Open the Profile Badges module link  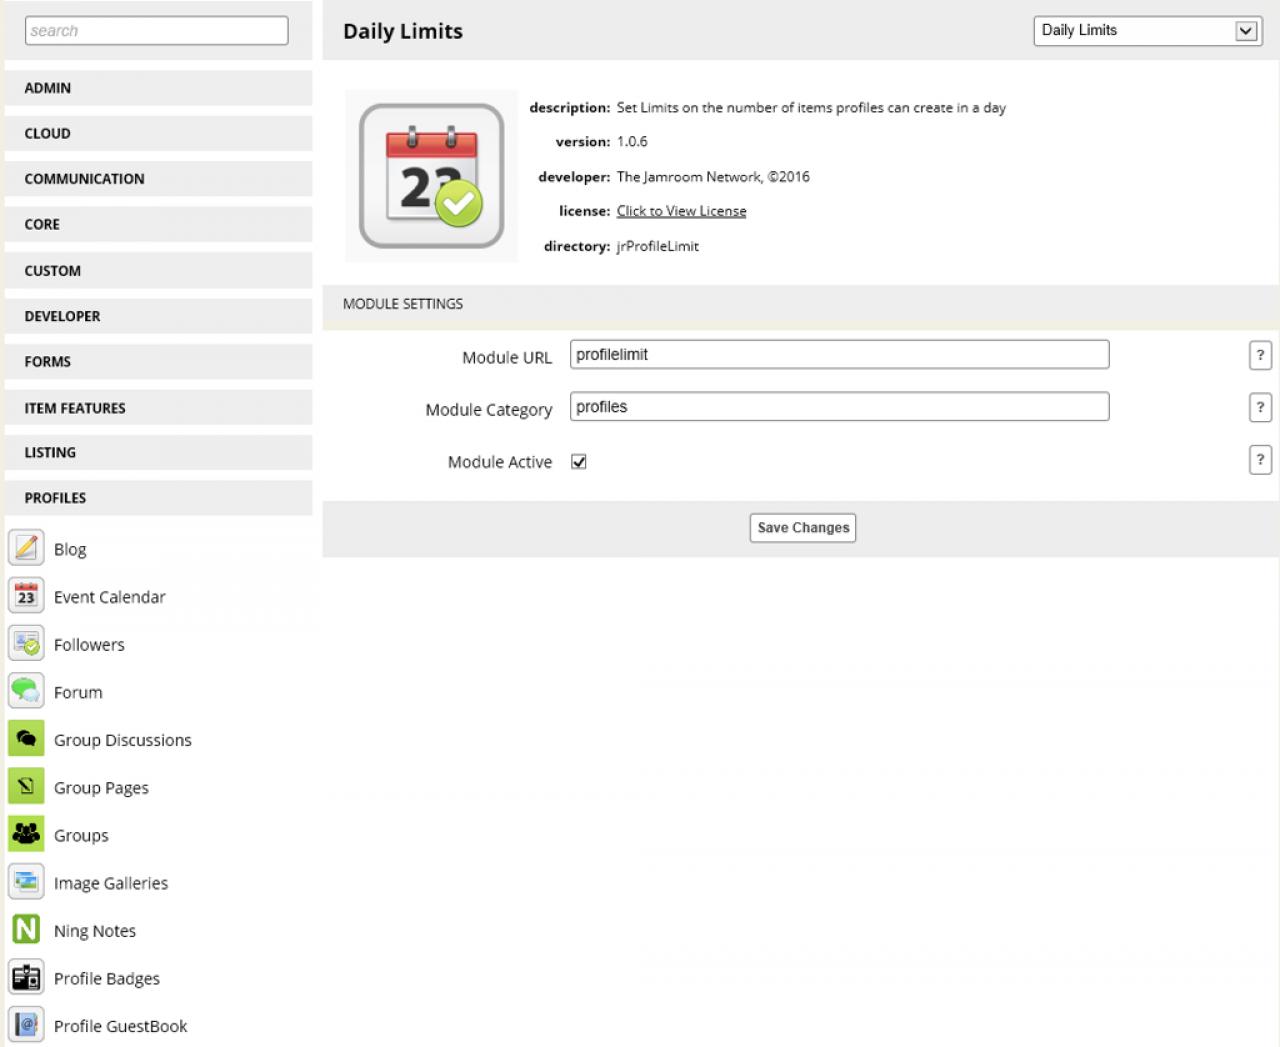tap(107, 978)
